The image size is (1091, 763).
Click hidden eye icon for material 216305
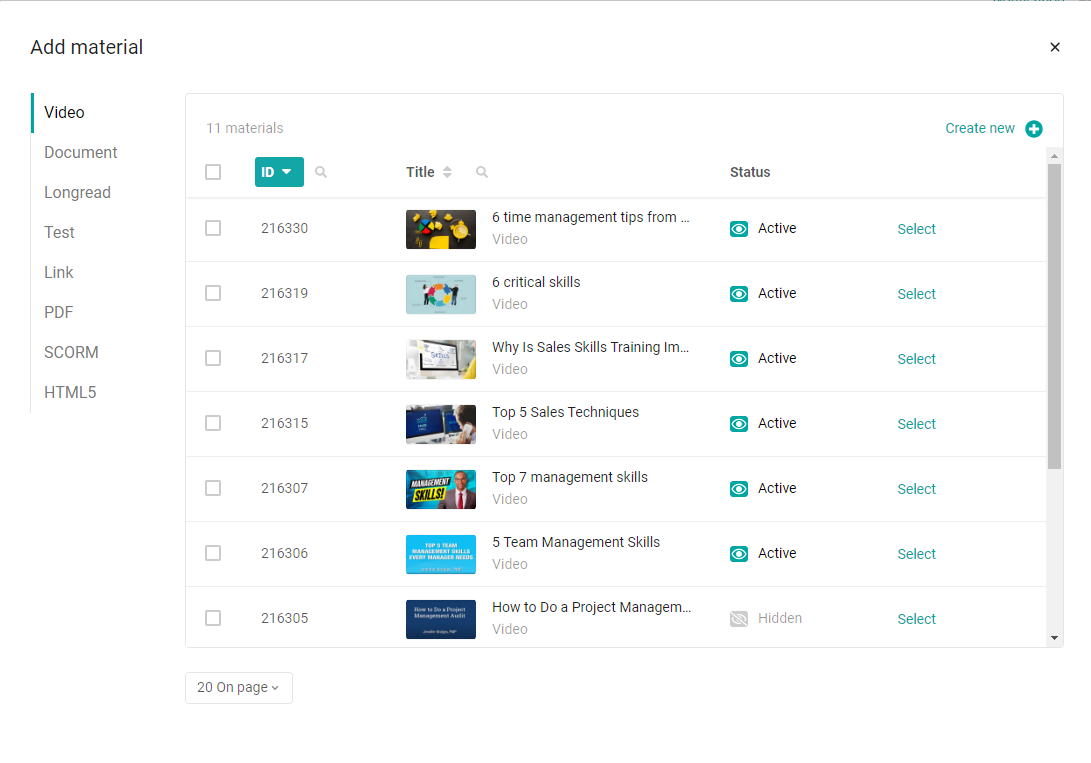point(739,619)
